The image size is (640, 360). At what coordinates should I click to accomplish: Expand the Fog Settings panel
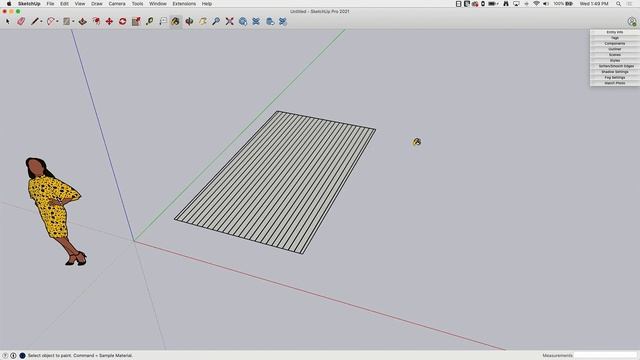click(615, 77)
